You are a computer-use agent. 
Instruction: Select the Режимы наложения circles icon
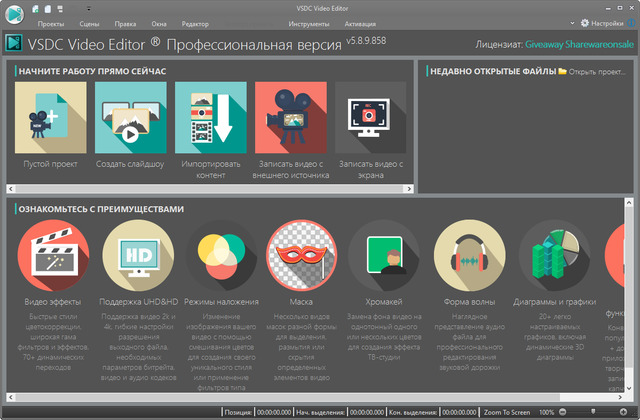[220, 256]
